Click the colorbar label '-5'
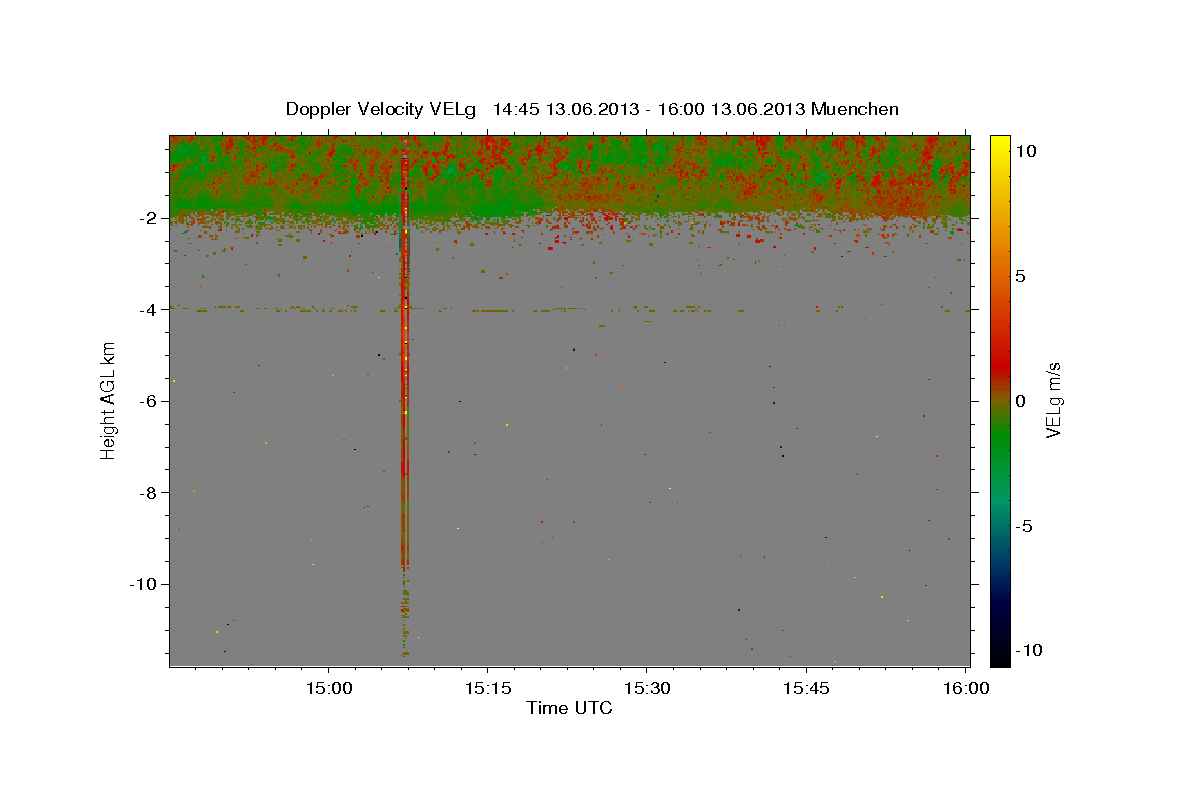1200x800 pixels. click(1024, 526)
